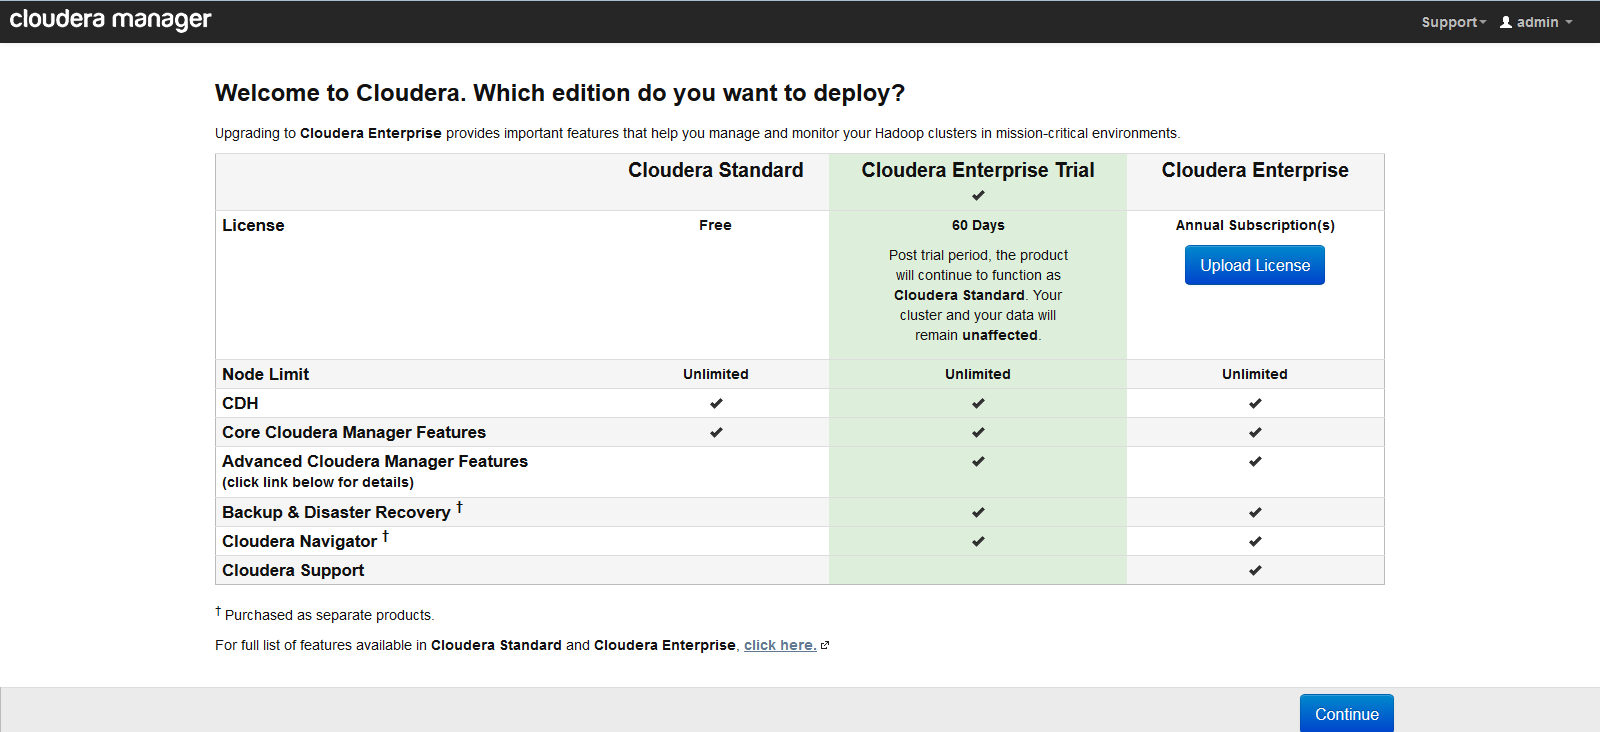Select the Cloudera Standard edition column header

[x=716, y=170]
